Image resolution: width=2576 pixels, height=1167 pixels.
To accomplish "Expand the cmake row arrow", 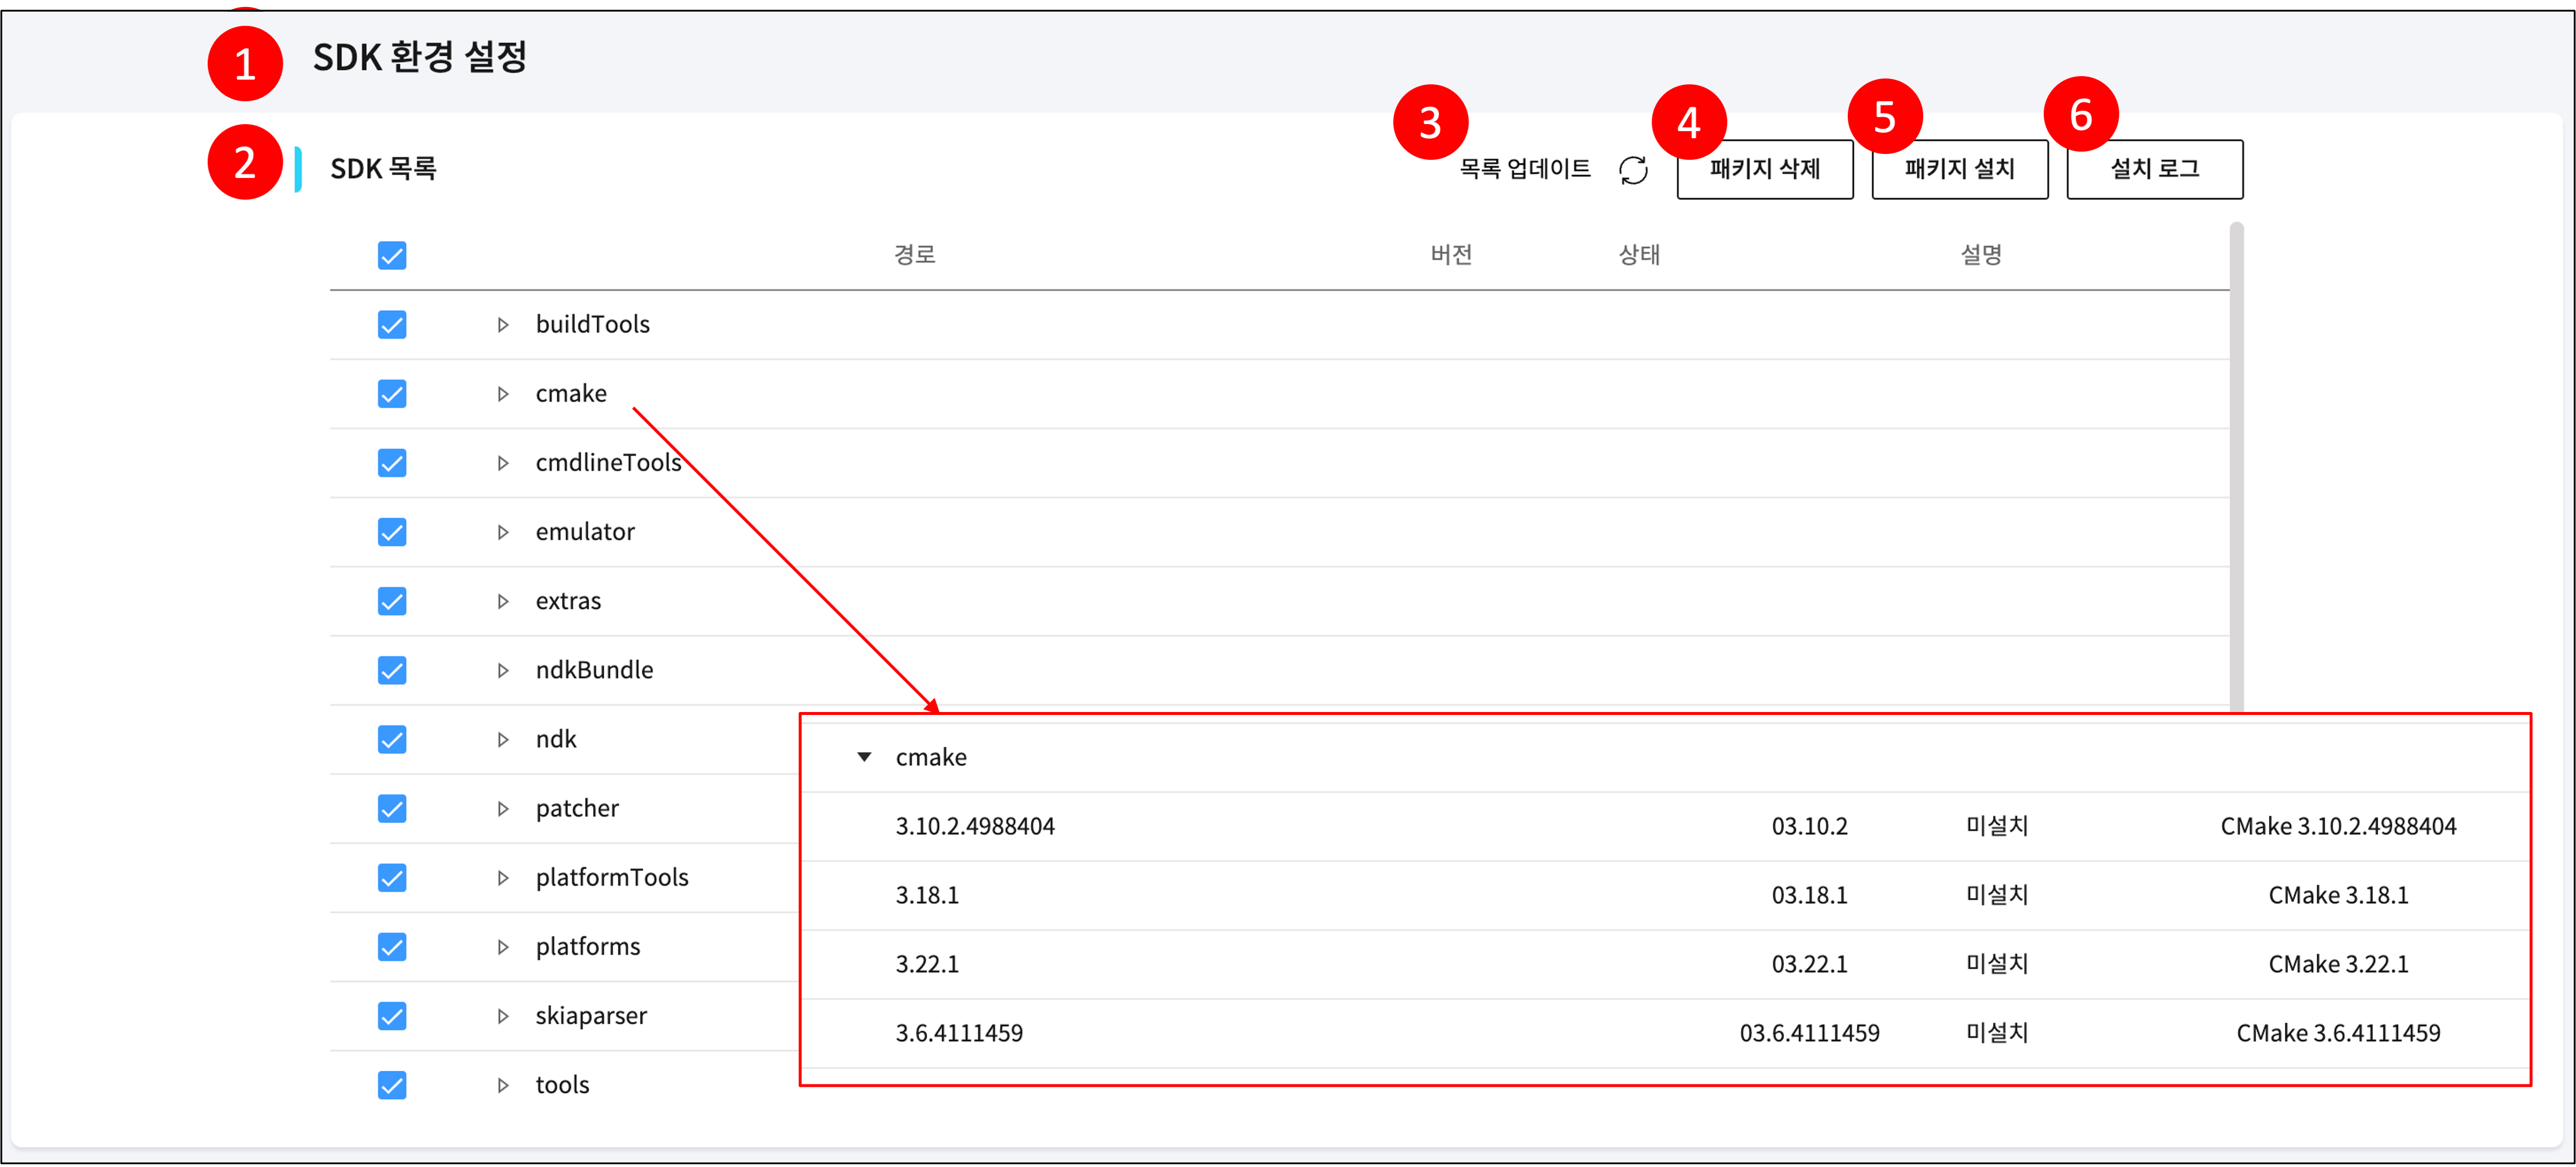I will click(x=503, y=394).
